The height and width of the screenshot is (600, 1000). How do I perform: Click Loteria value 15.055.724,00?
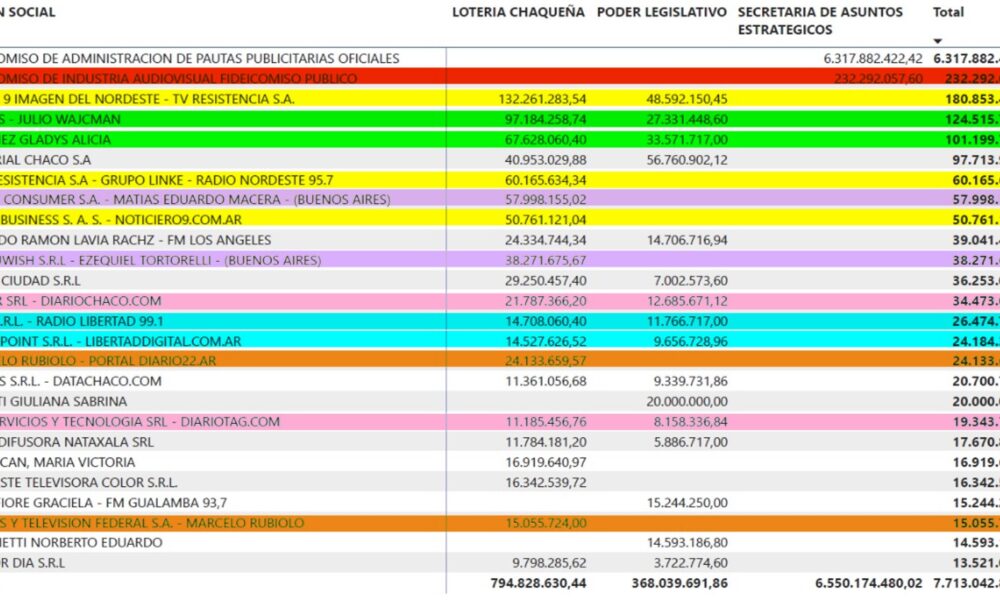point(545,523)
